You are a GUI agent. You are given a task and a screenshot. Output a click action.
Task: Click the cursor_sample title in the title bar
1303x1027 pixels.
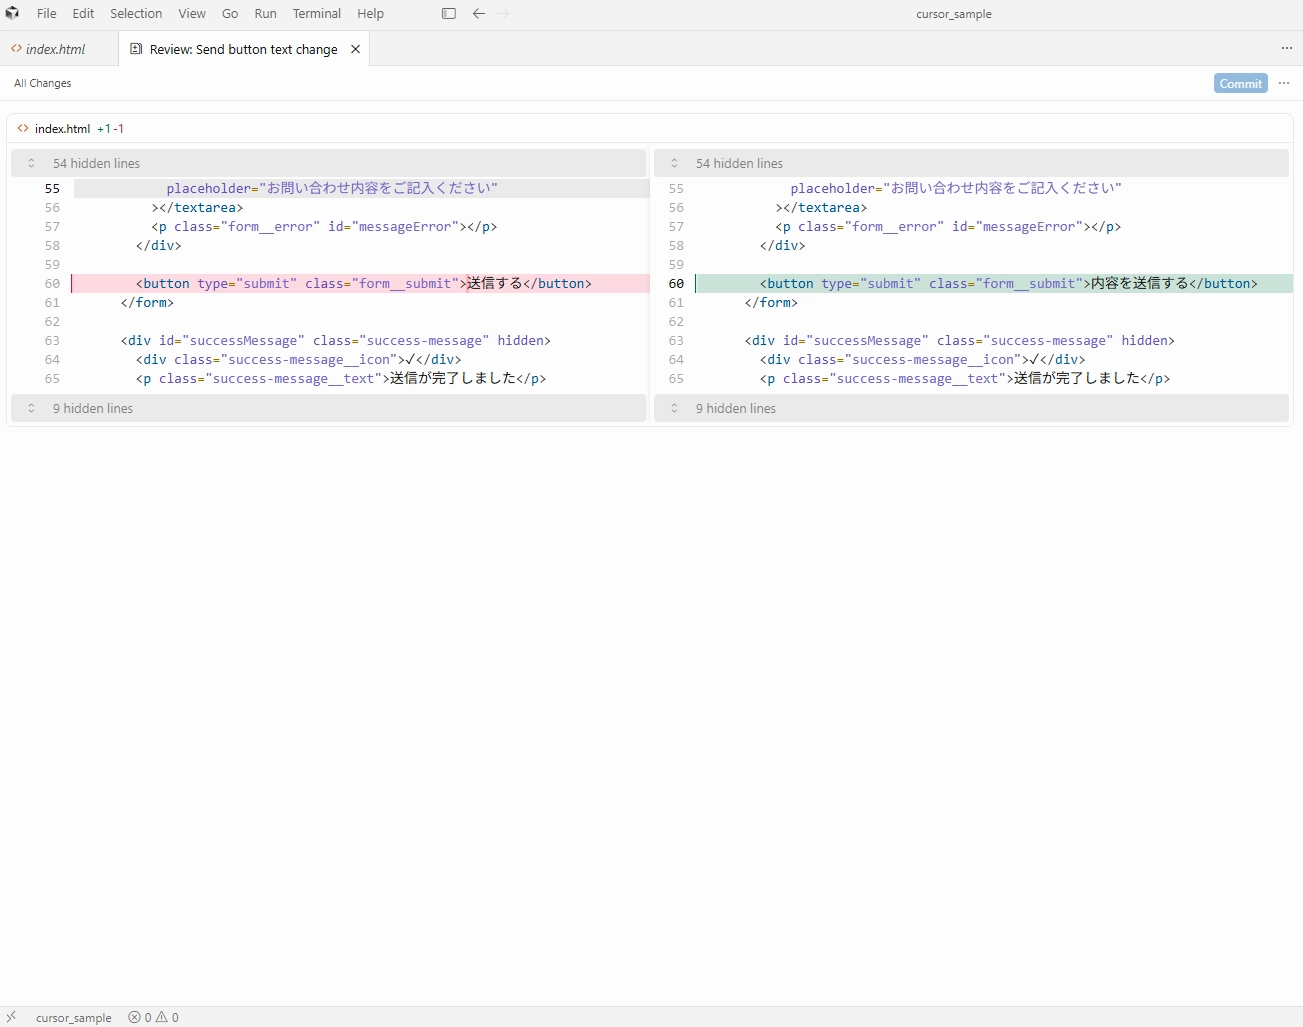tap(954, 14)
